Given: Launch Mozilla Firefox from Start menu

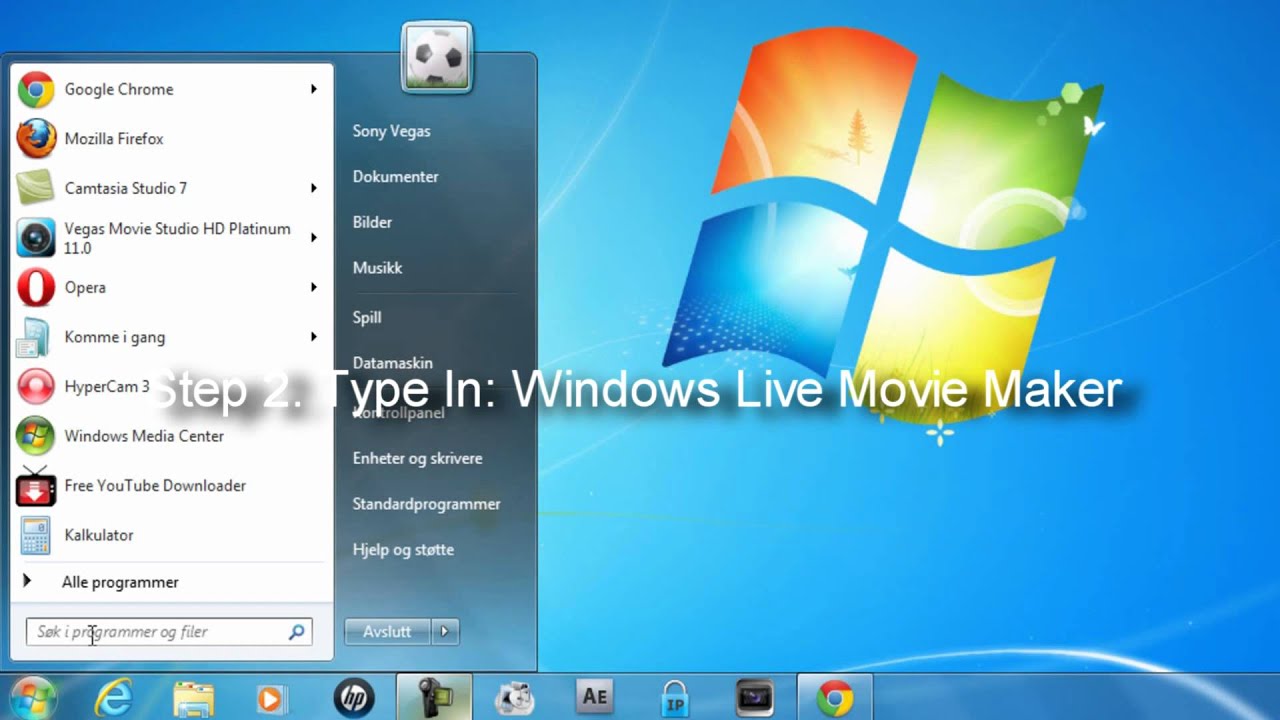Looking at the screenshot, I should [x=113, y=139].
